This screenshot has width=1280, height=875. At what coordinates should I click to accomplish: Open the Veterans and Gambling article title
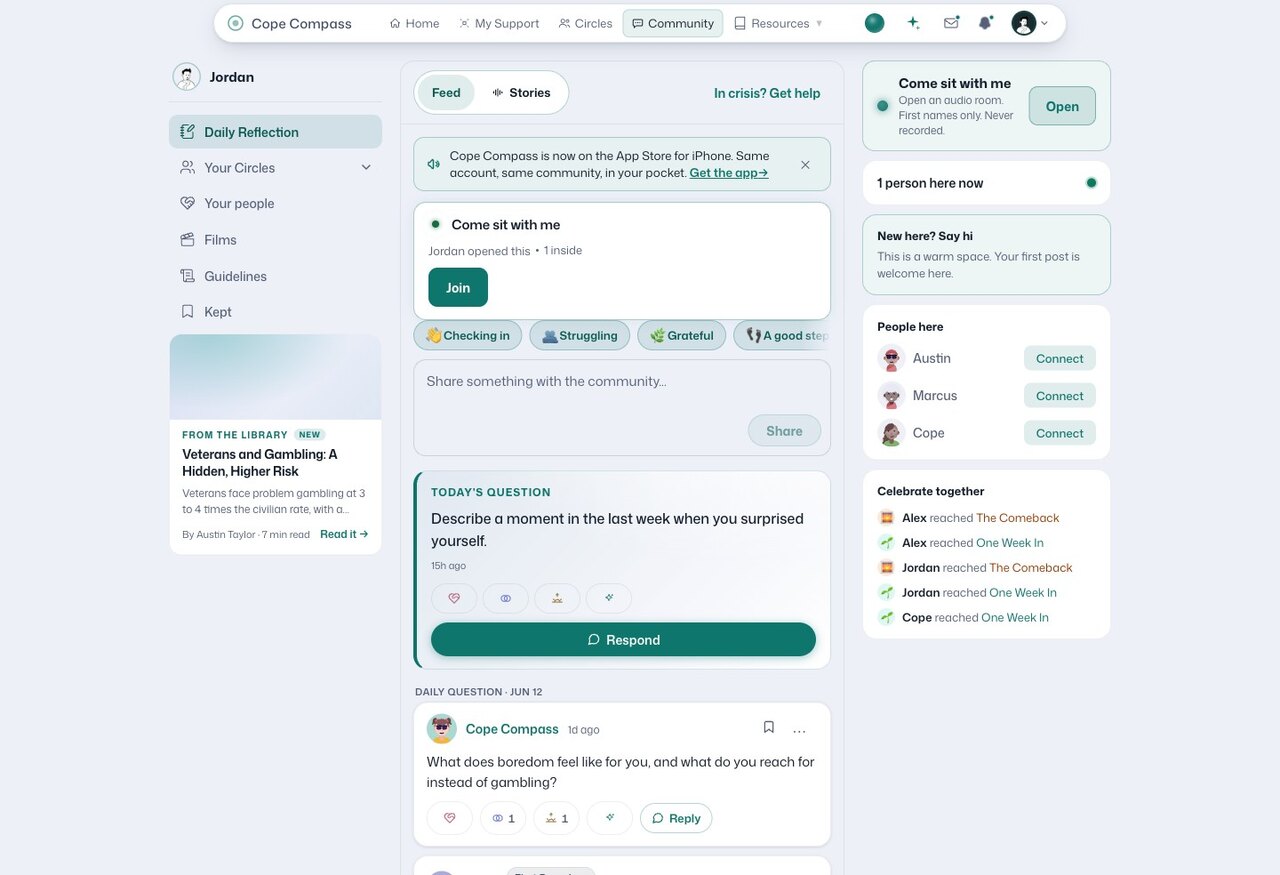(260, 463)
